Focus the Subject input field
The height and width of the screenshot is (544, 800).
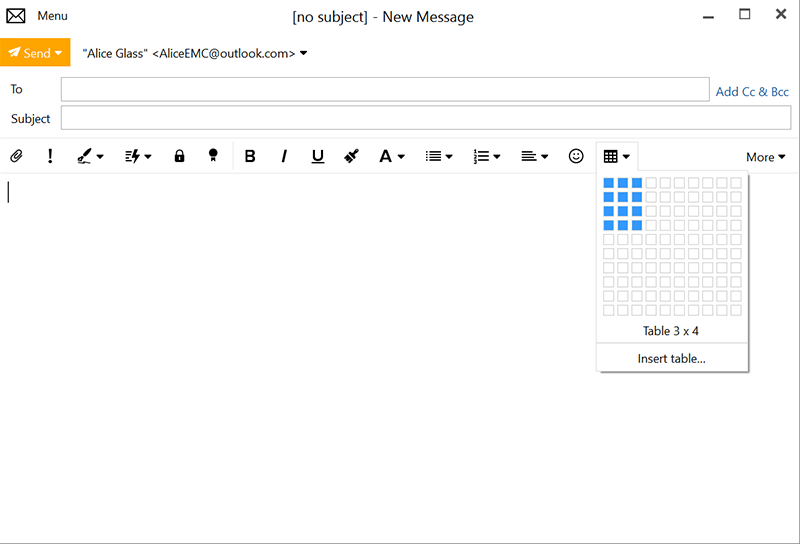[x=426, y=118]
